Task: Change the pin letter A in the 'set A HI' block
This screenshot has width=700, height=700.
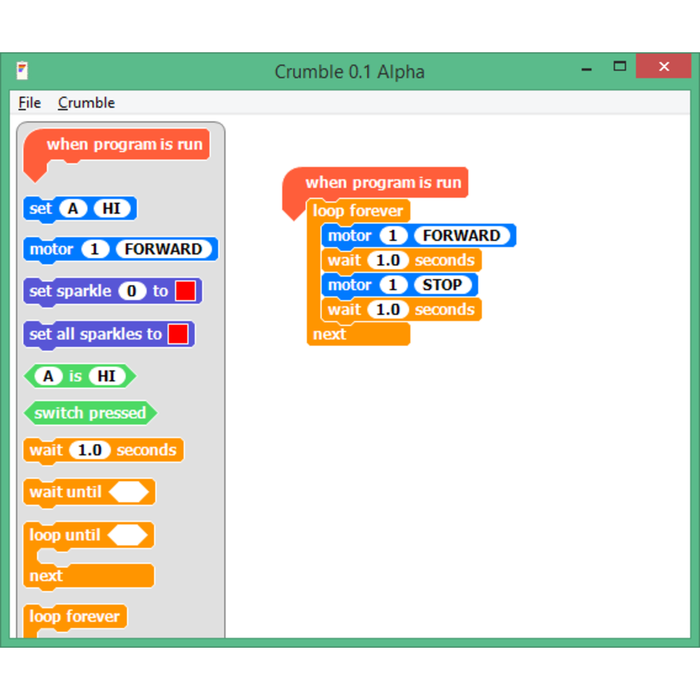Action: 73,209
